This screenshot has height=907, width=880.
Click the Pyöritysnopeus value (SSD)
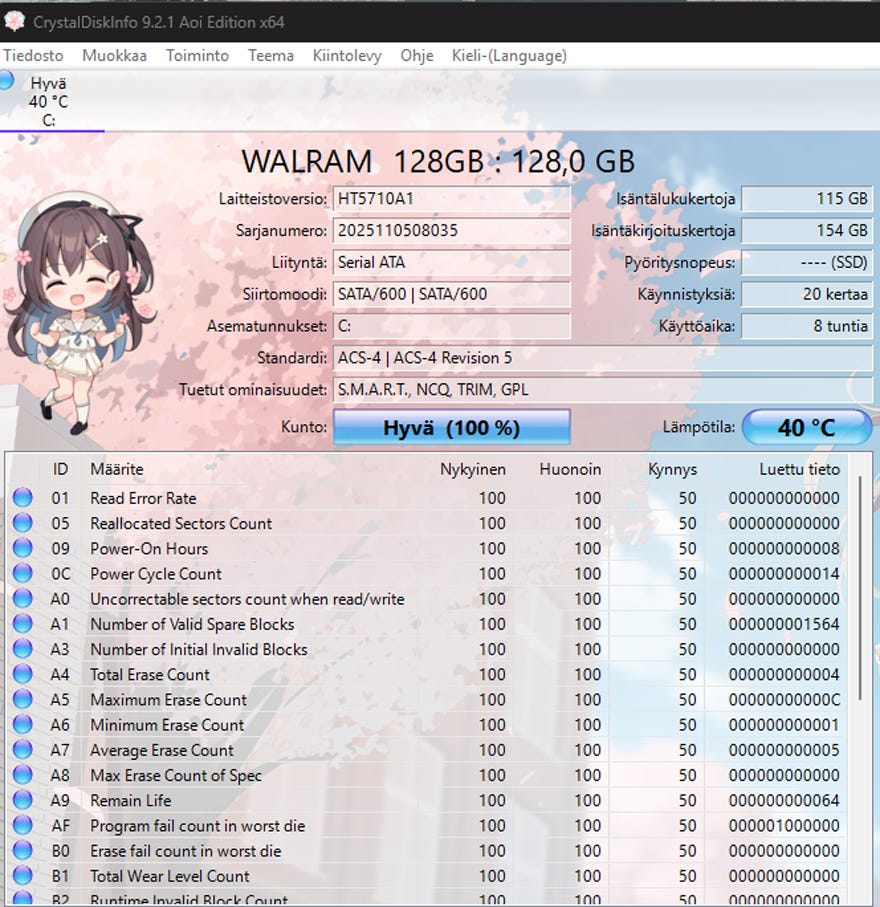[807, 263]
